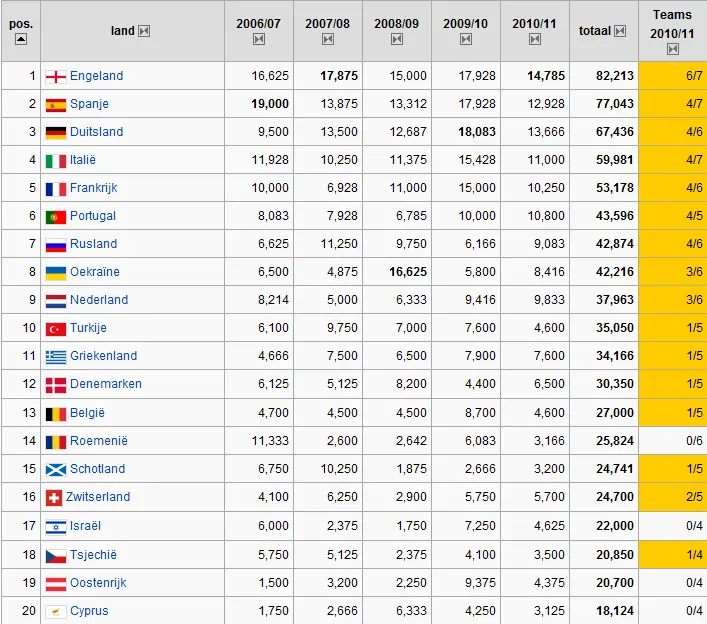Click the Russian flag icon

point(56,245)
